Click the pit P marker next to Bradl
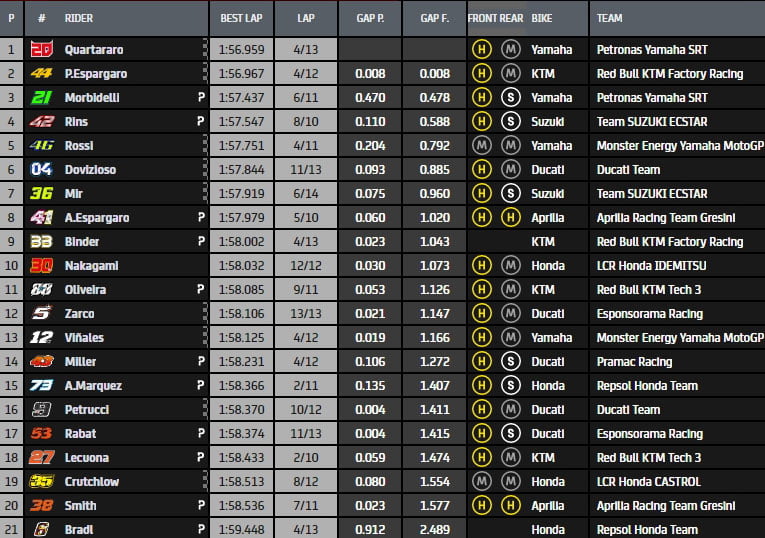Screen dimensions: 765x538 tap(201, 529)
